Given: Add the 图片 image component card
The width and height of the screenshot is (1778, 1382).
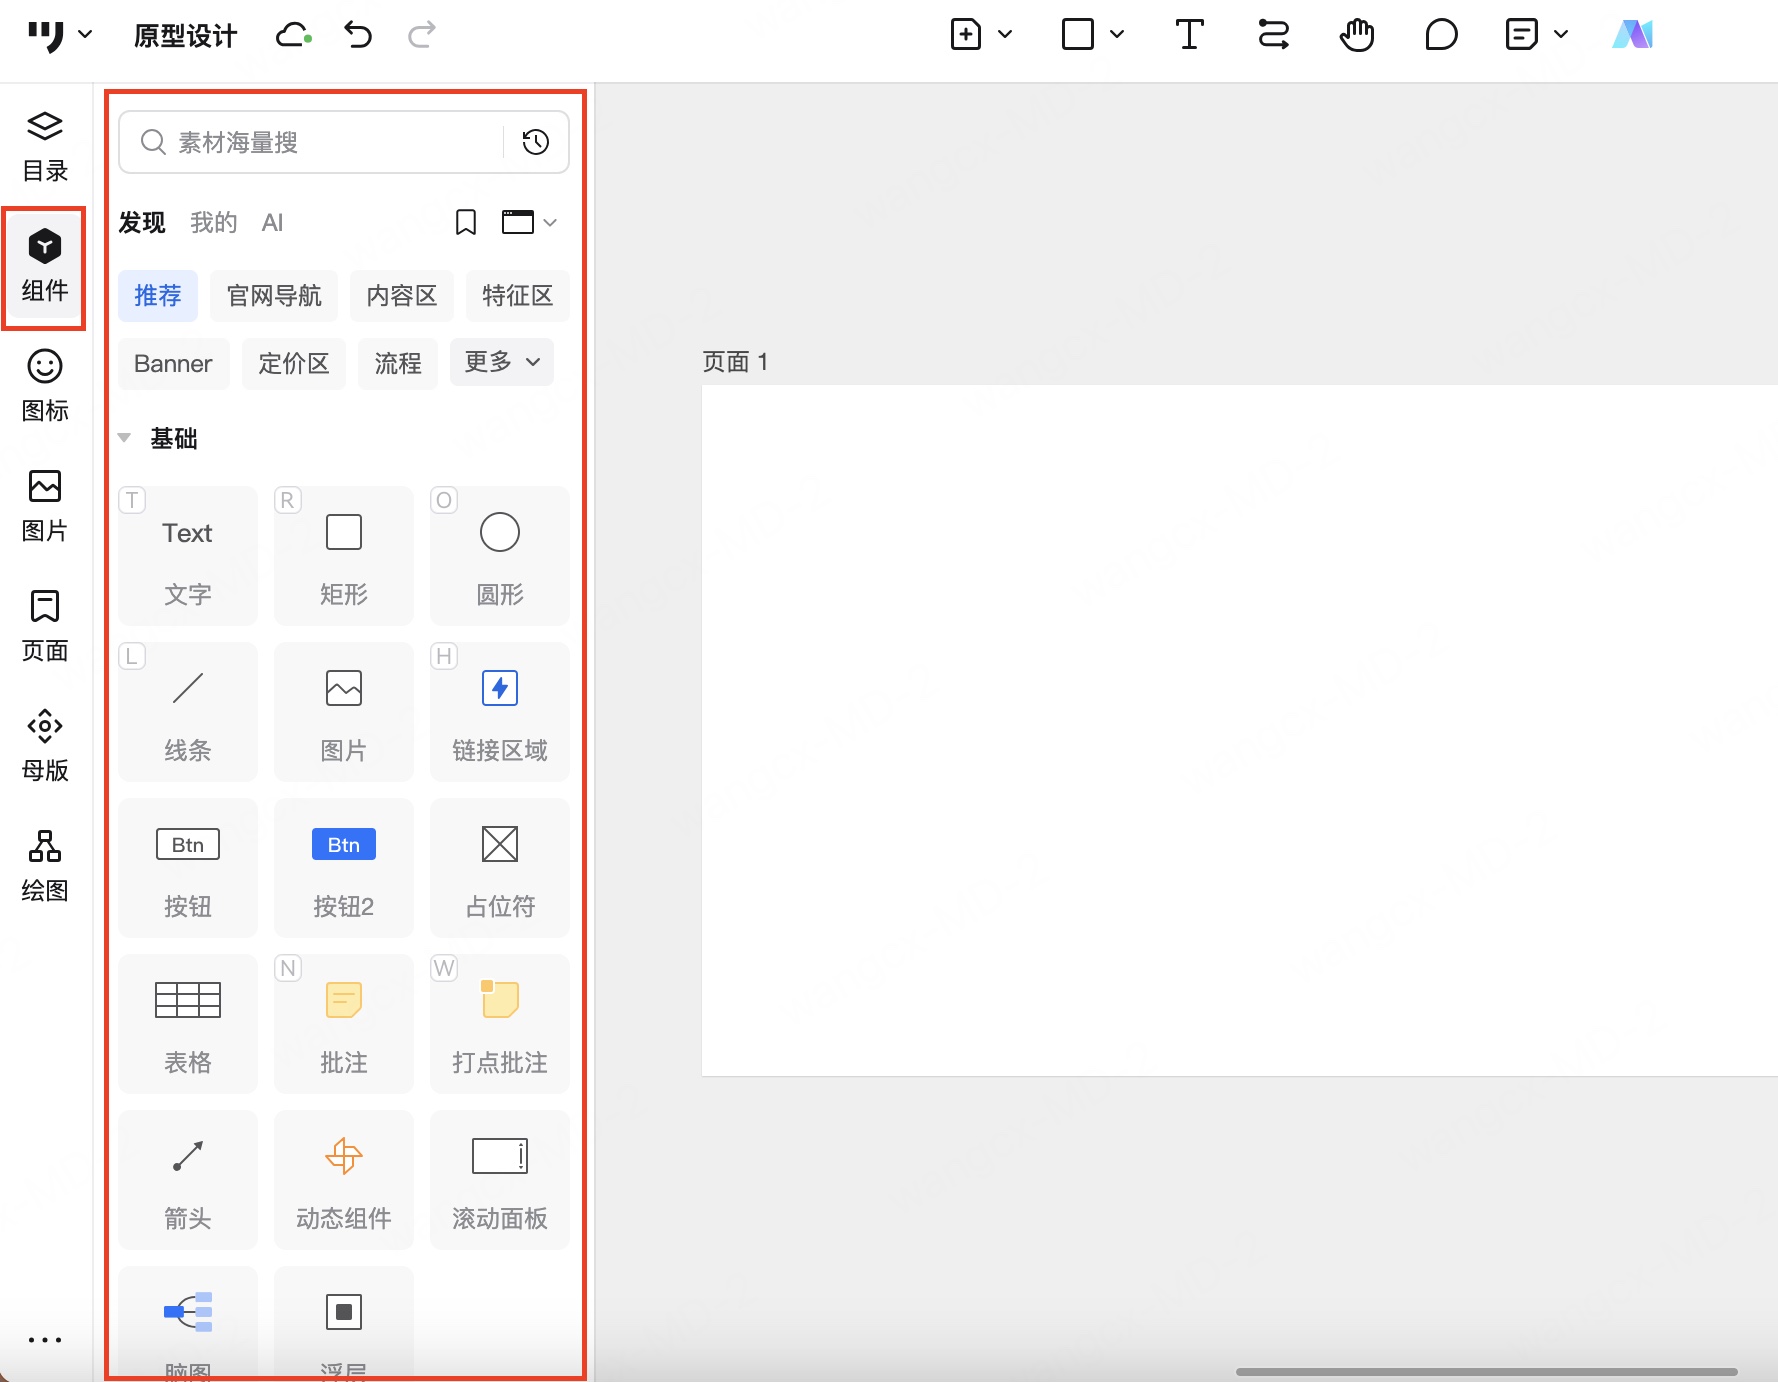Looking at the screenshot, I should [344, 712].
